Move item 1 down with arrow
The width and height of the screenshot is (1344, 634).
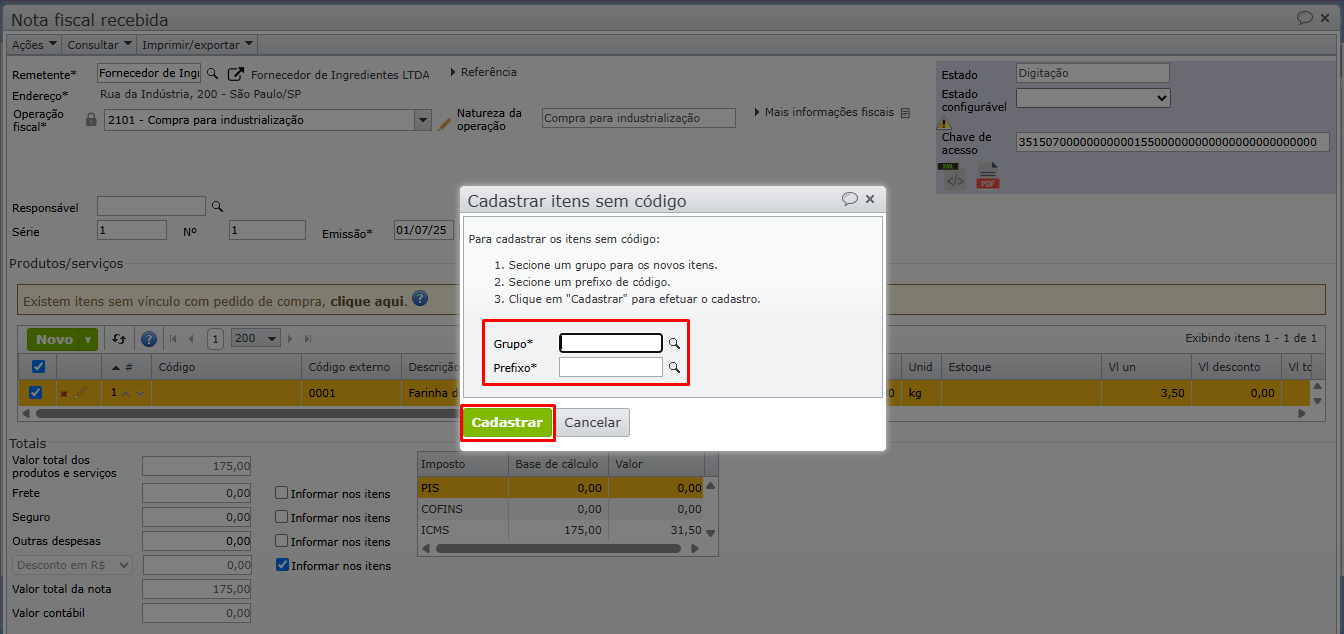click(x=140, y=394)
